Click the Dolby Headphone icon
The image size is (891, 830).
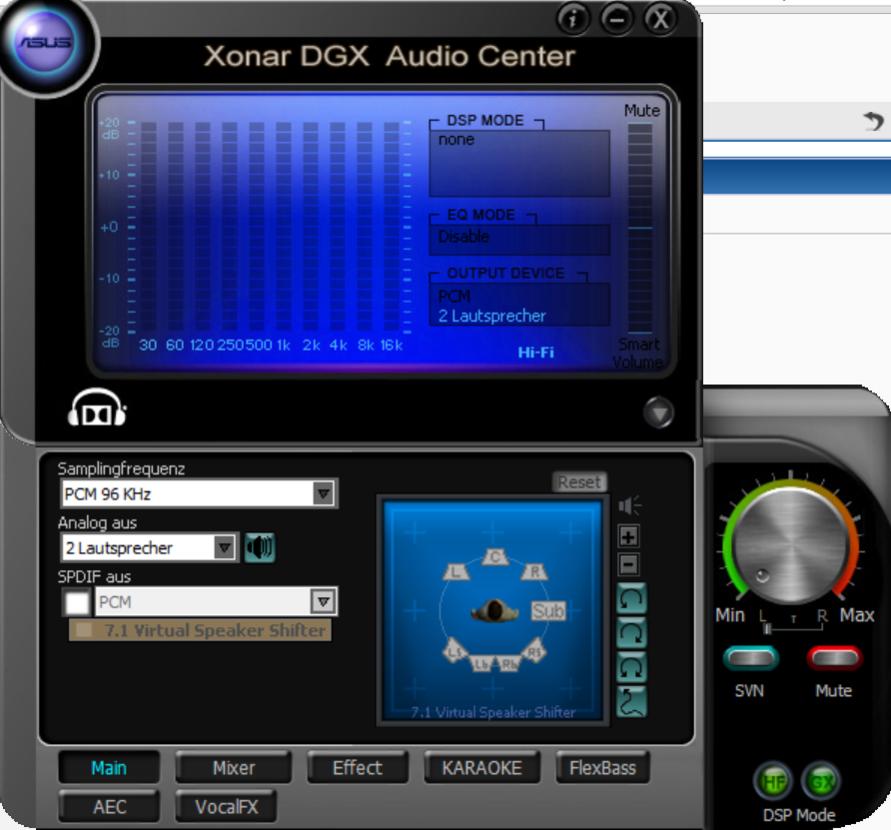[97, 408]
